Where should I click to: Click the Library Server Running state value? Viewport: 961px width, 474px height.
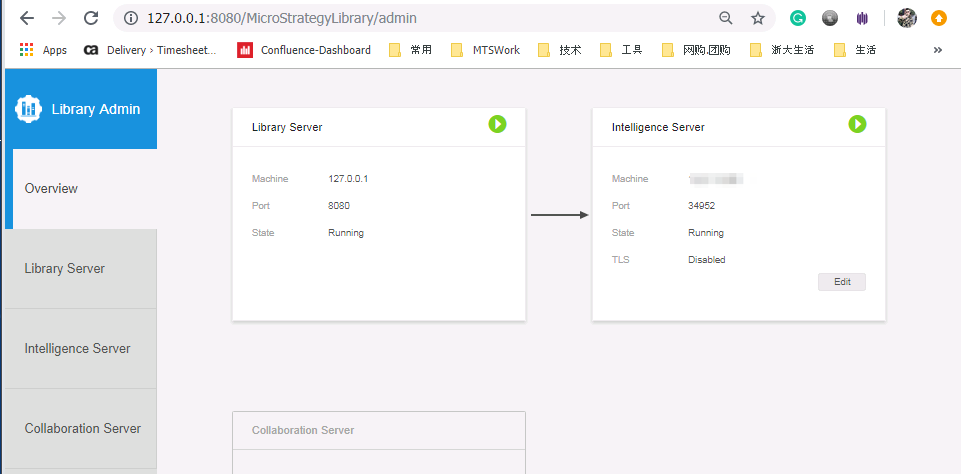coord(346,233)
